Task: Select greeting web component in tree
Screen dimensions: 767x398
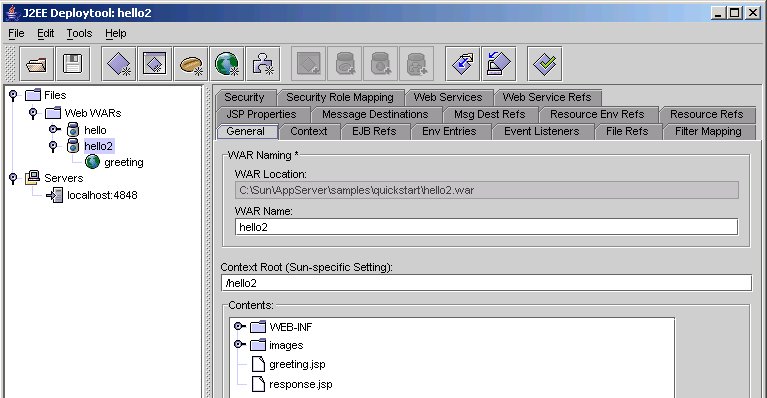Action: pyautogui.click(x=124, y=162)
